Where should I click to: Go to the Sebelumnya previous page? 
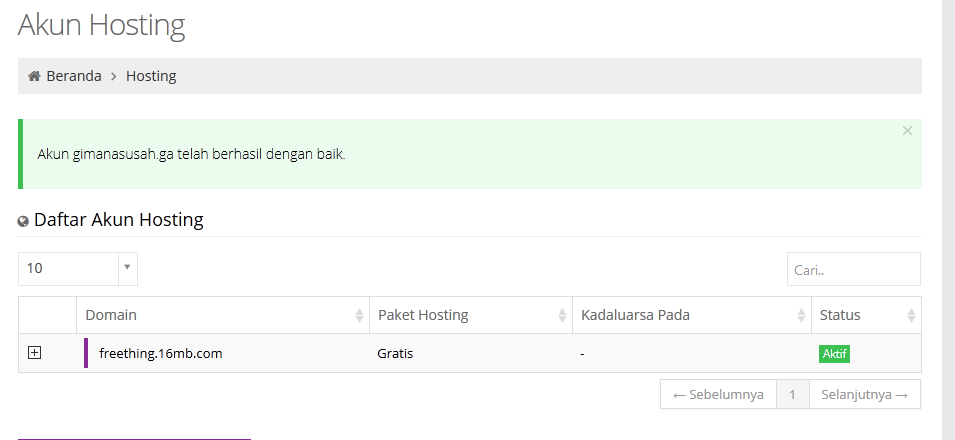point(718,394)
